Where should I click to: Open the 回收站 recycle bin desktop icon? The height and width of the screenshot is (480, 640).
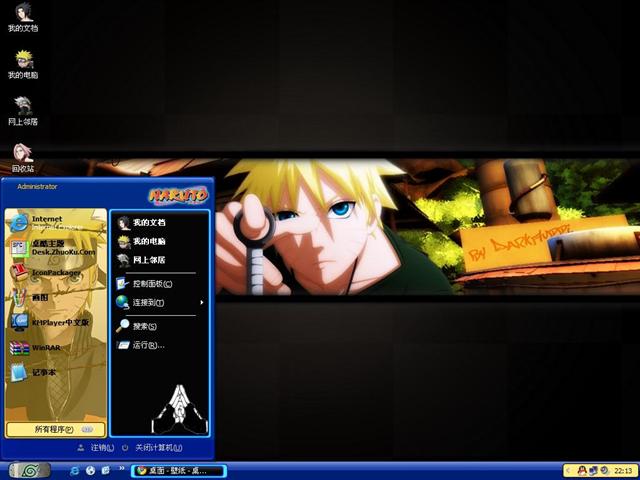pos(23,158)
